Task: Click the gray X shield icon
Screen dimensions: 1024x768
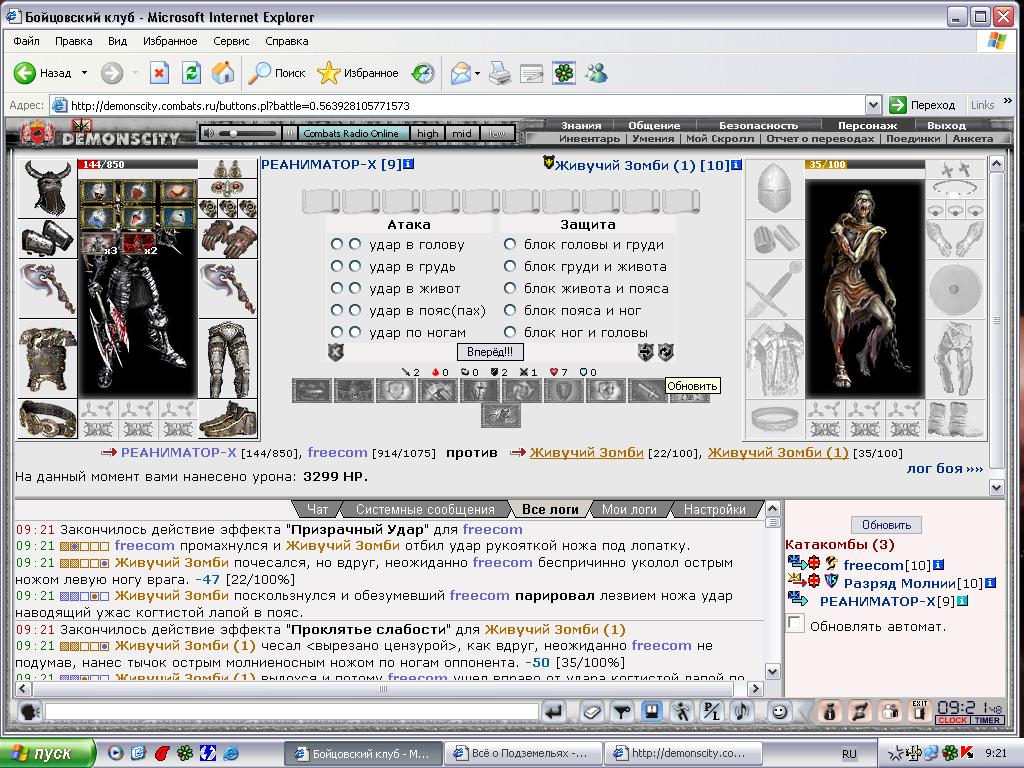Action: pyautogui.click(x=336, y=353)
